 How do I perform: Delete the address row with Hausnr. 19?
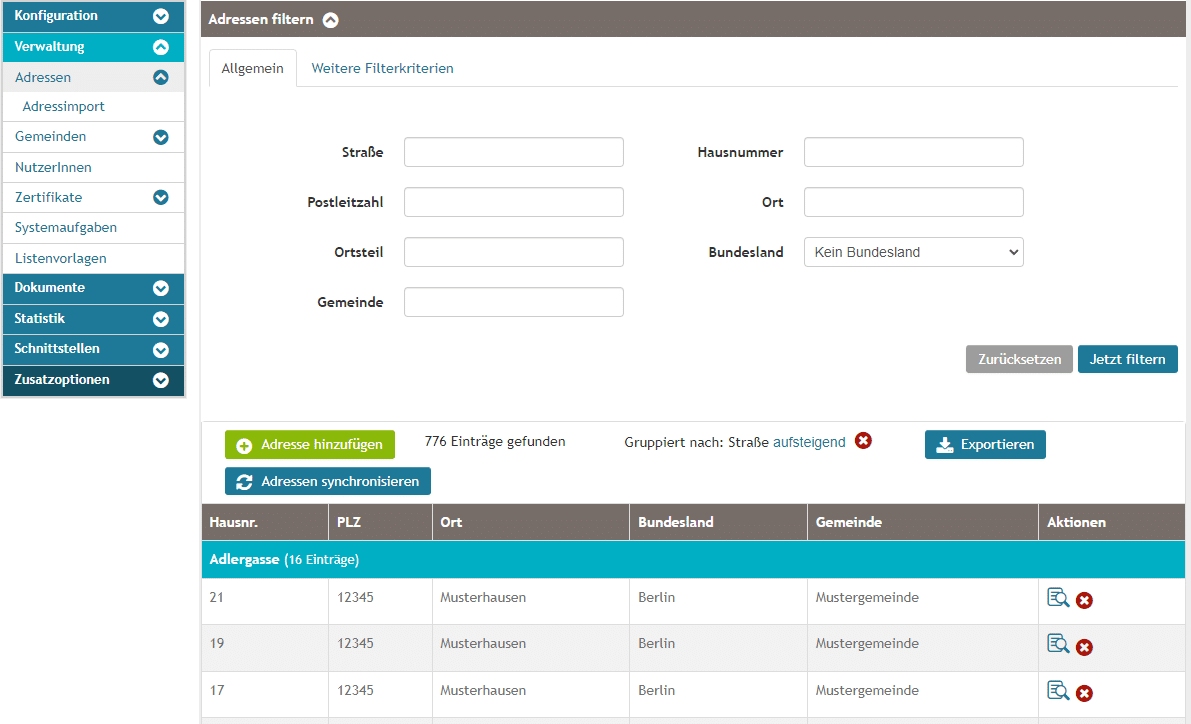(x=1084, y=647)
